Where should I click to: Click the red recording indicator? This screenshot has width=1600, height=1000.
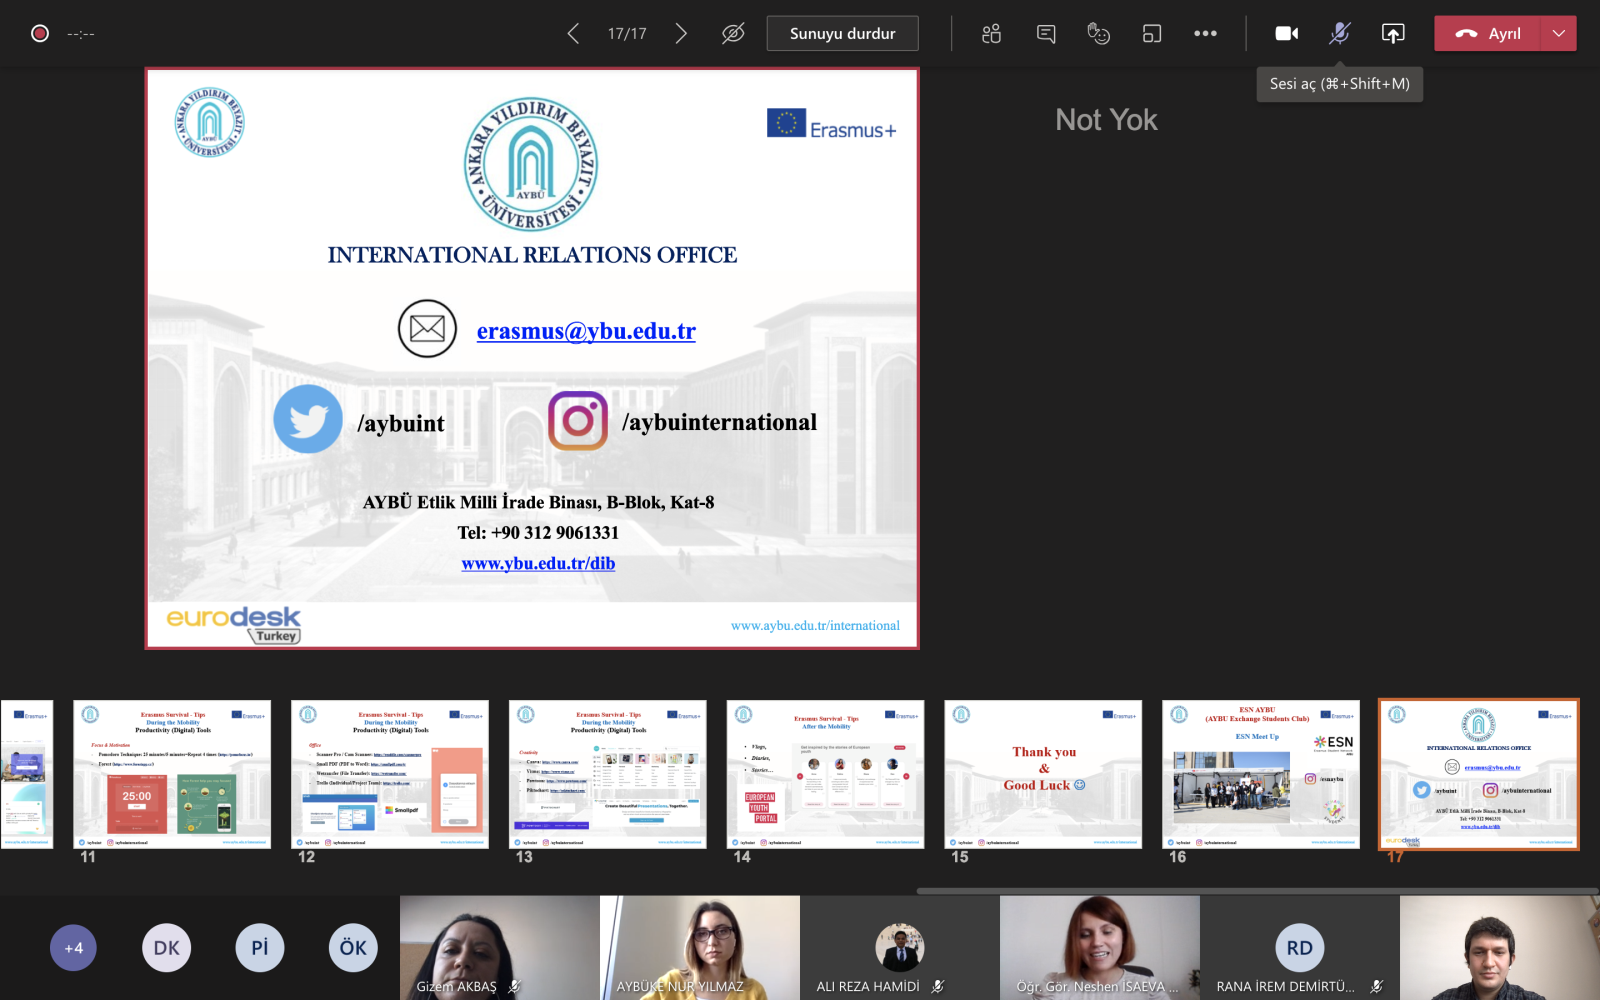point(40,34)
